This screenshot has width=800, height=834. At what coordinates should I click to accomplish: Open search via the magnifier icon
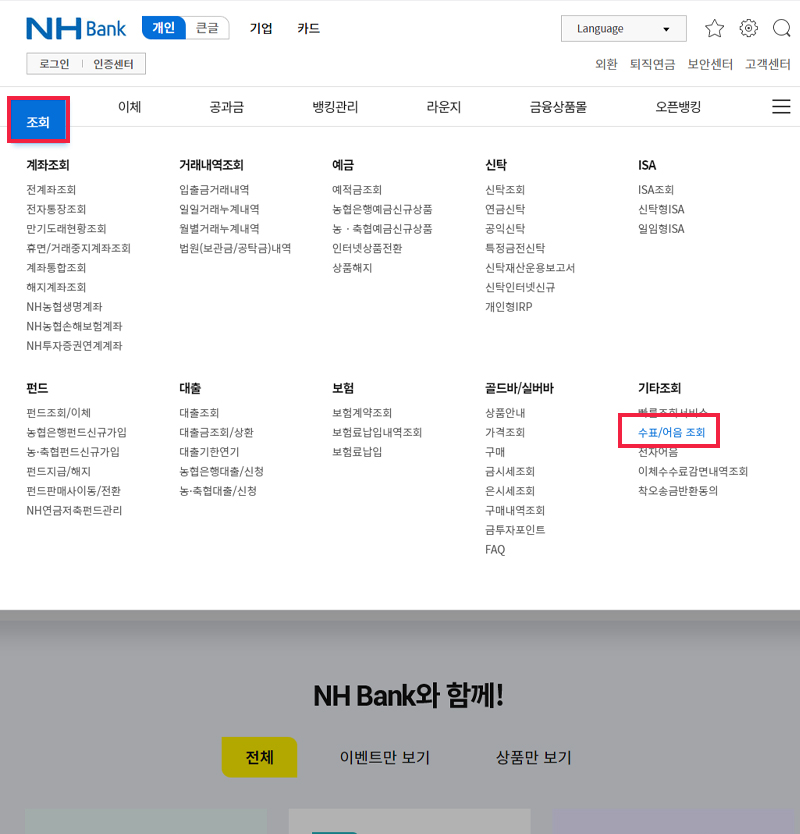tap(781, 28)
